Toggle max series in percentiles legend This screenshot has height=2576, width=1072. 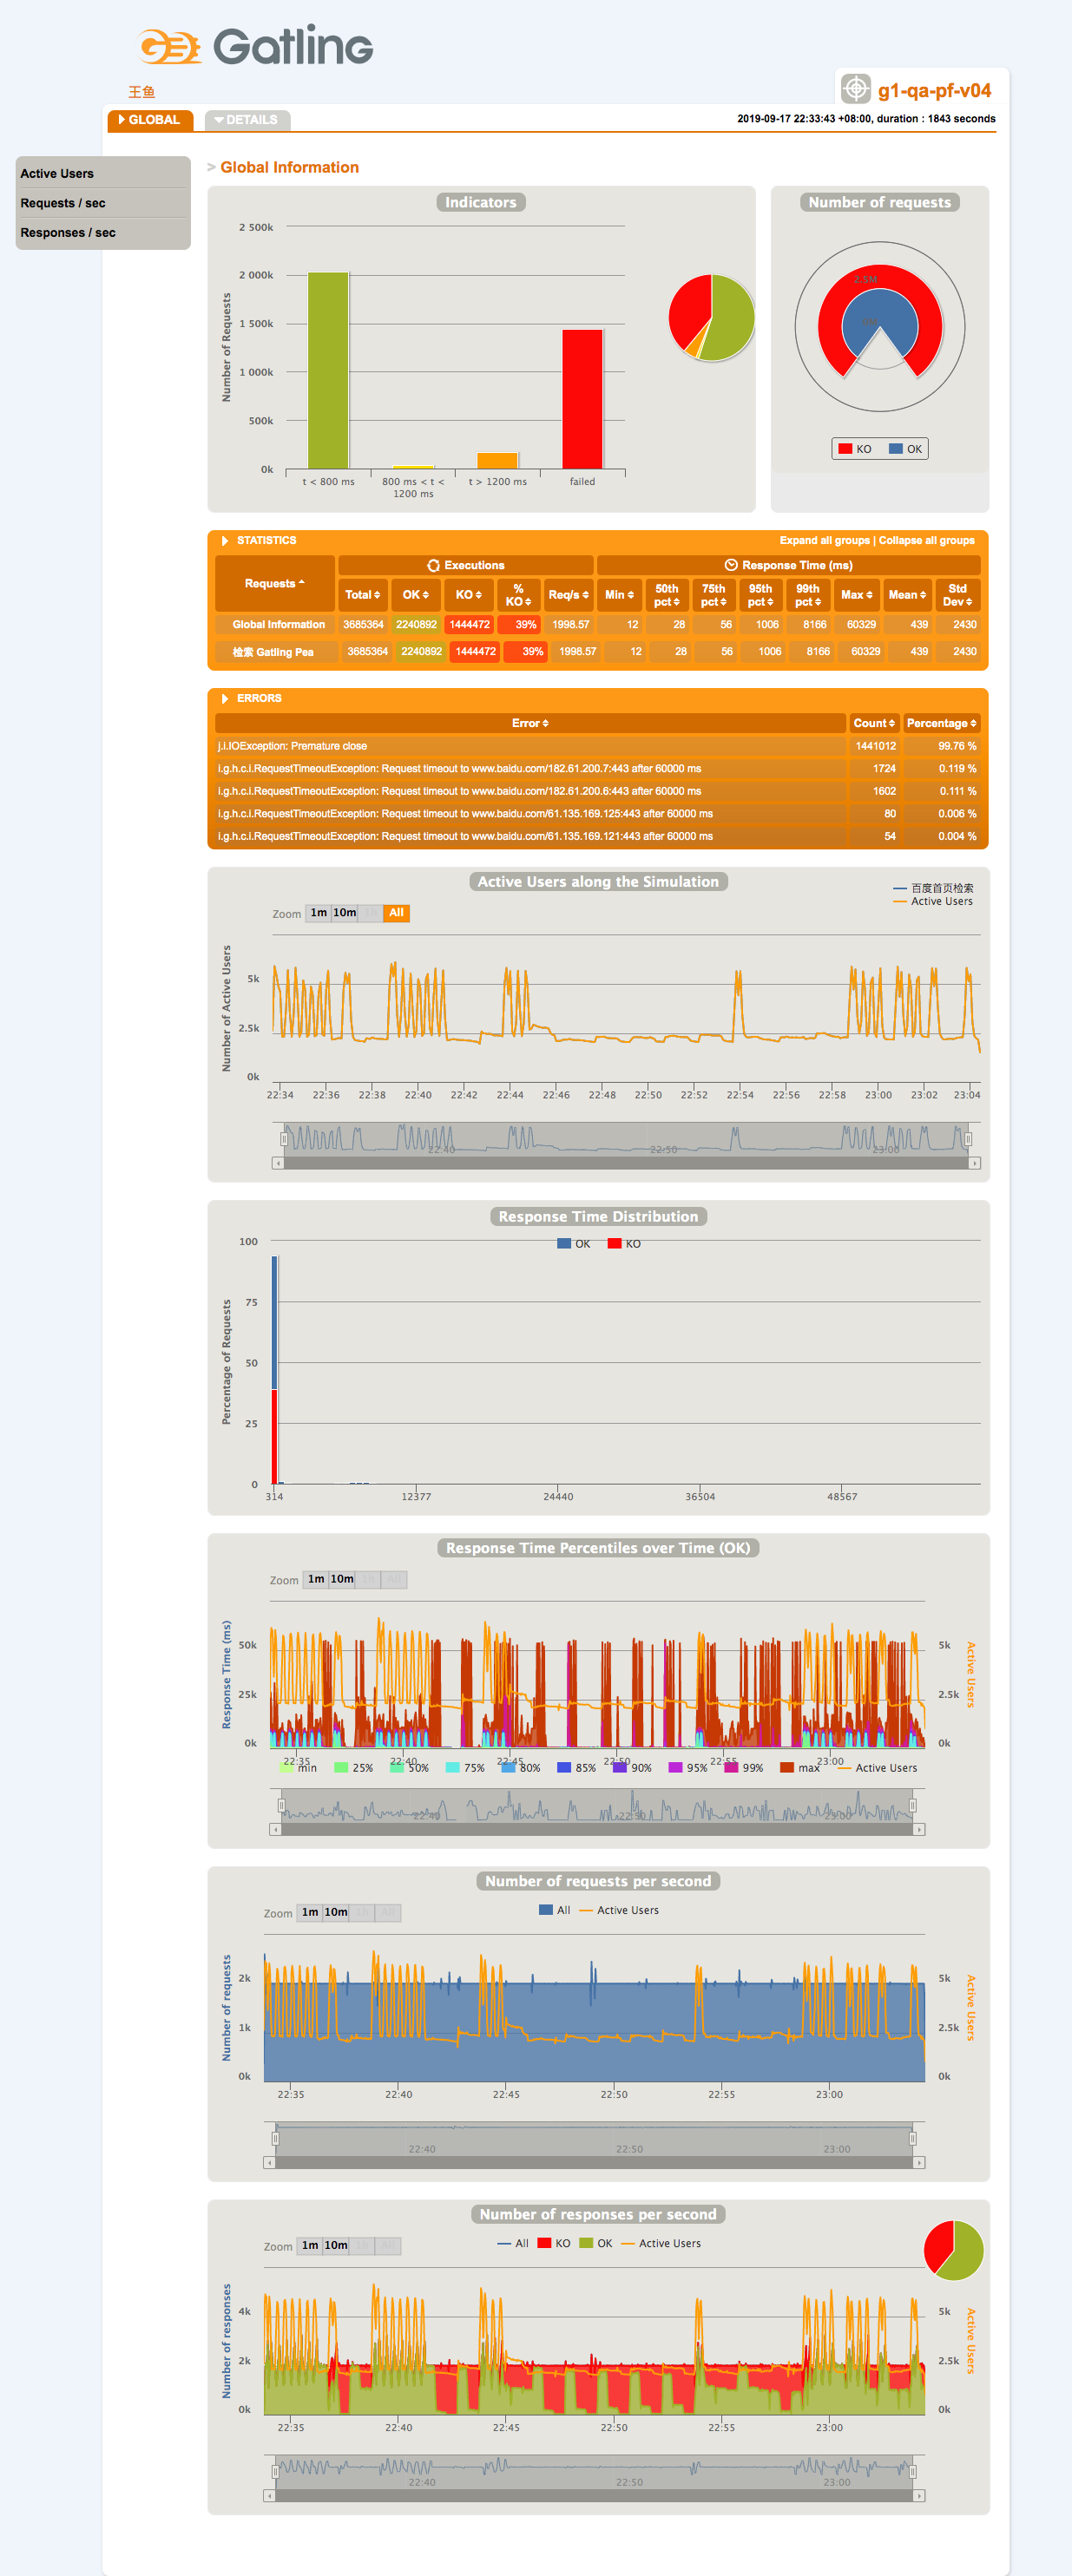[x=800, y=1768]
